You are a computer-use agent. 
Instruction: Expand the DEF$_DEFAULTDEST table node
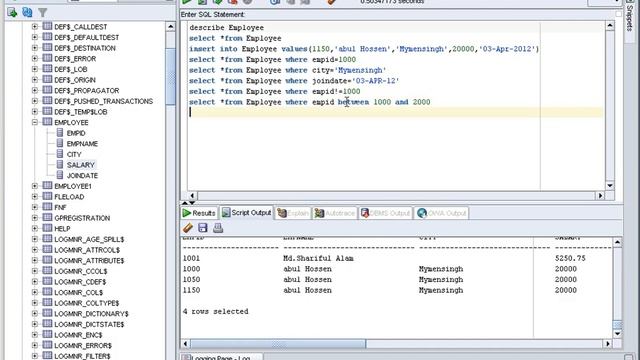click(x=35, y=37)
